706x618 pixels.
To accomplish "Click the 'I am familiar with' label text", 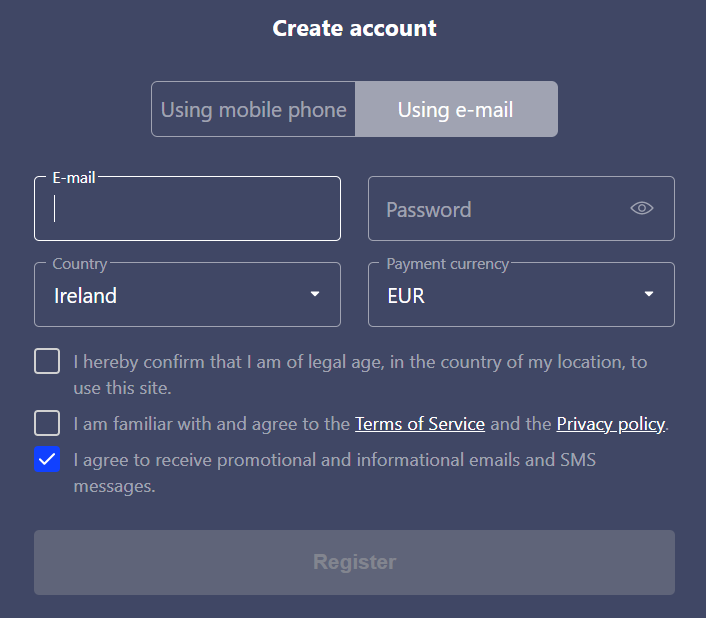I will [x=212, y=424].
